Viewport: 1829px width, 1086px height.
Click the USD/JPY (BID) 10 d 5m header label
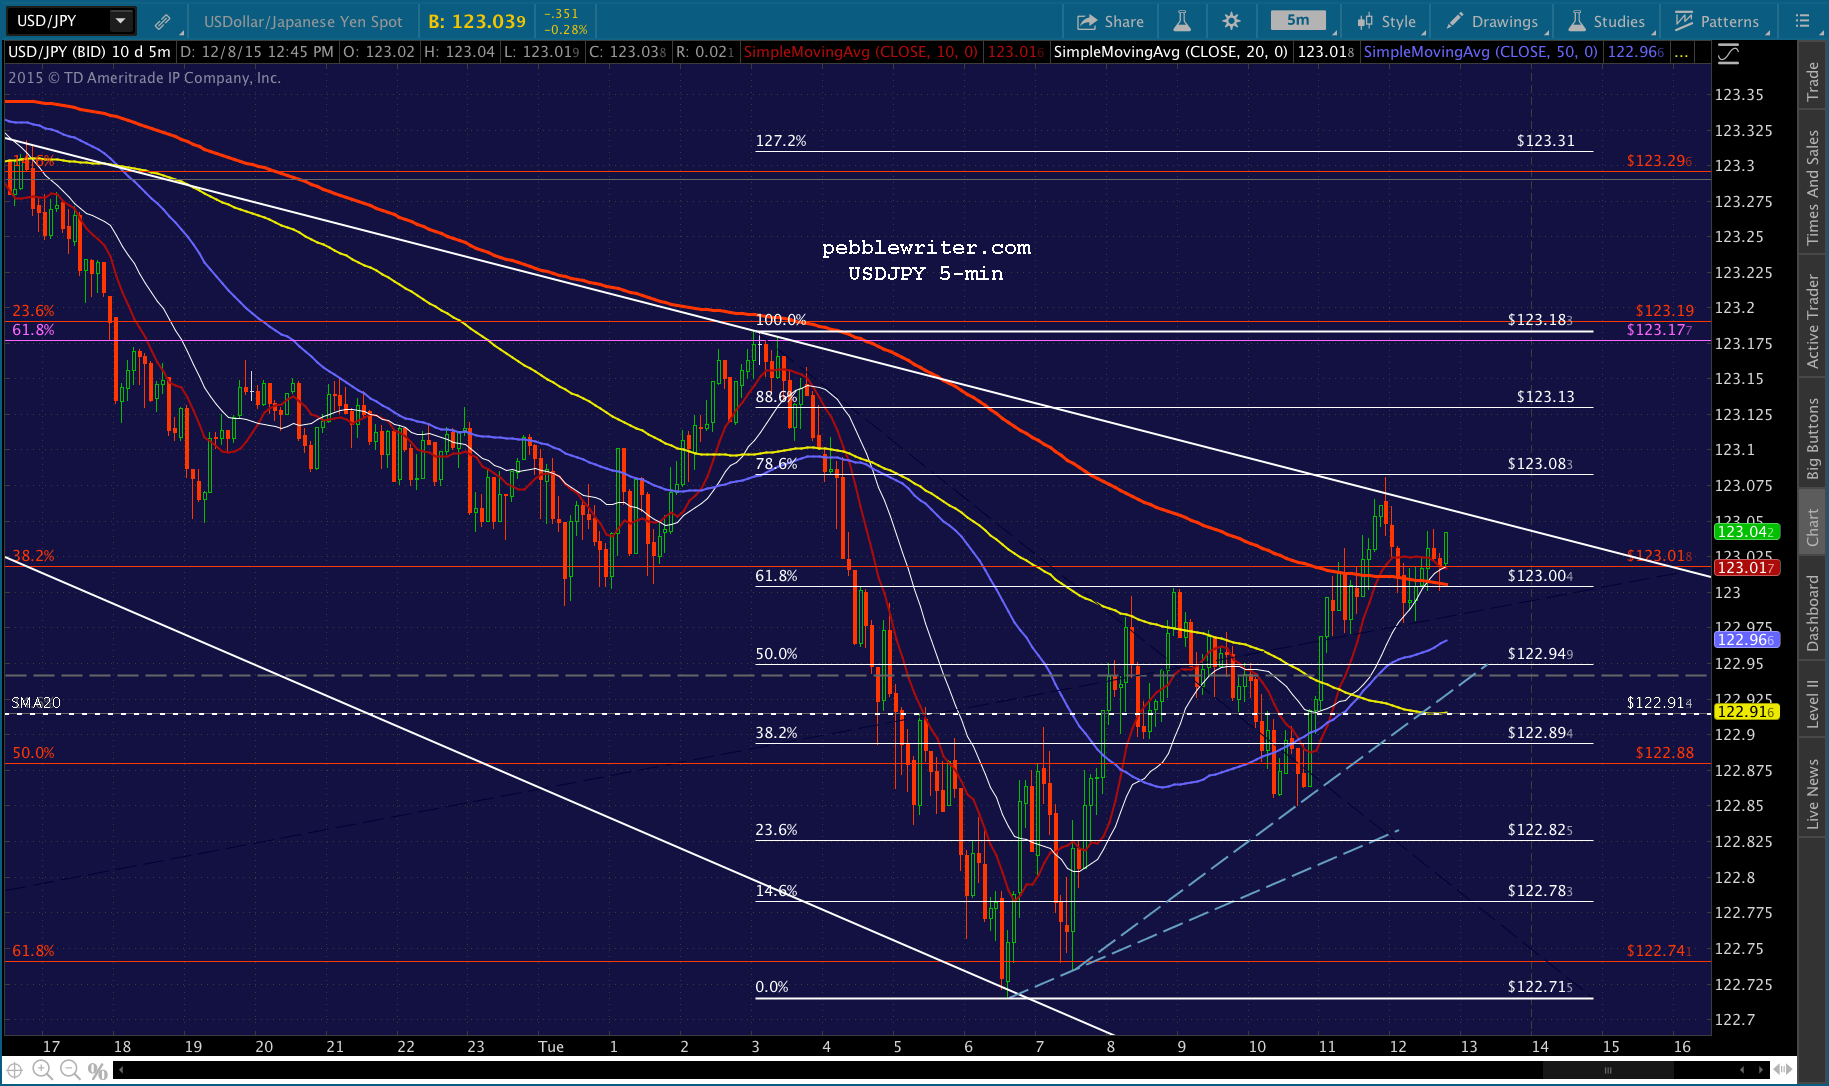pyautogui.click(x=89, y=52)
